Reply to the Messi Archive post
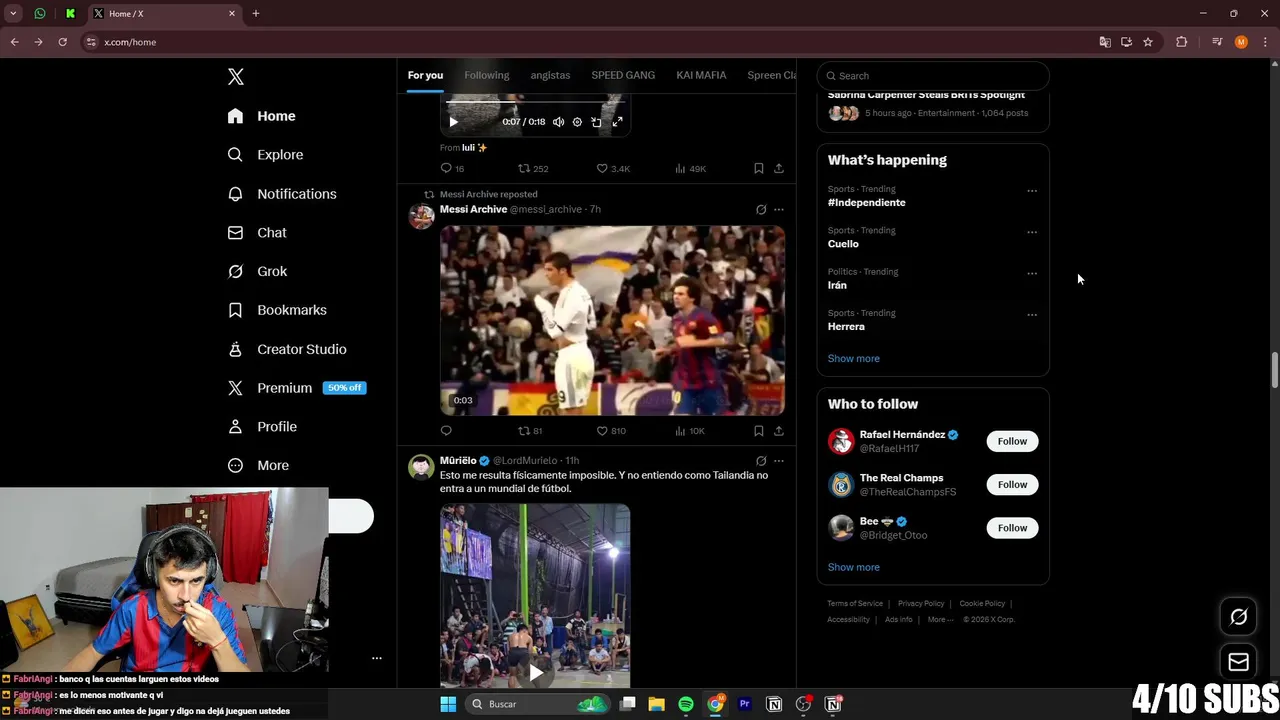Image resolution: width=1280 pixels, height=720 pixels. click(x=446, y=431)
